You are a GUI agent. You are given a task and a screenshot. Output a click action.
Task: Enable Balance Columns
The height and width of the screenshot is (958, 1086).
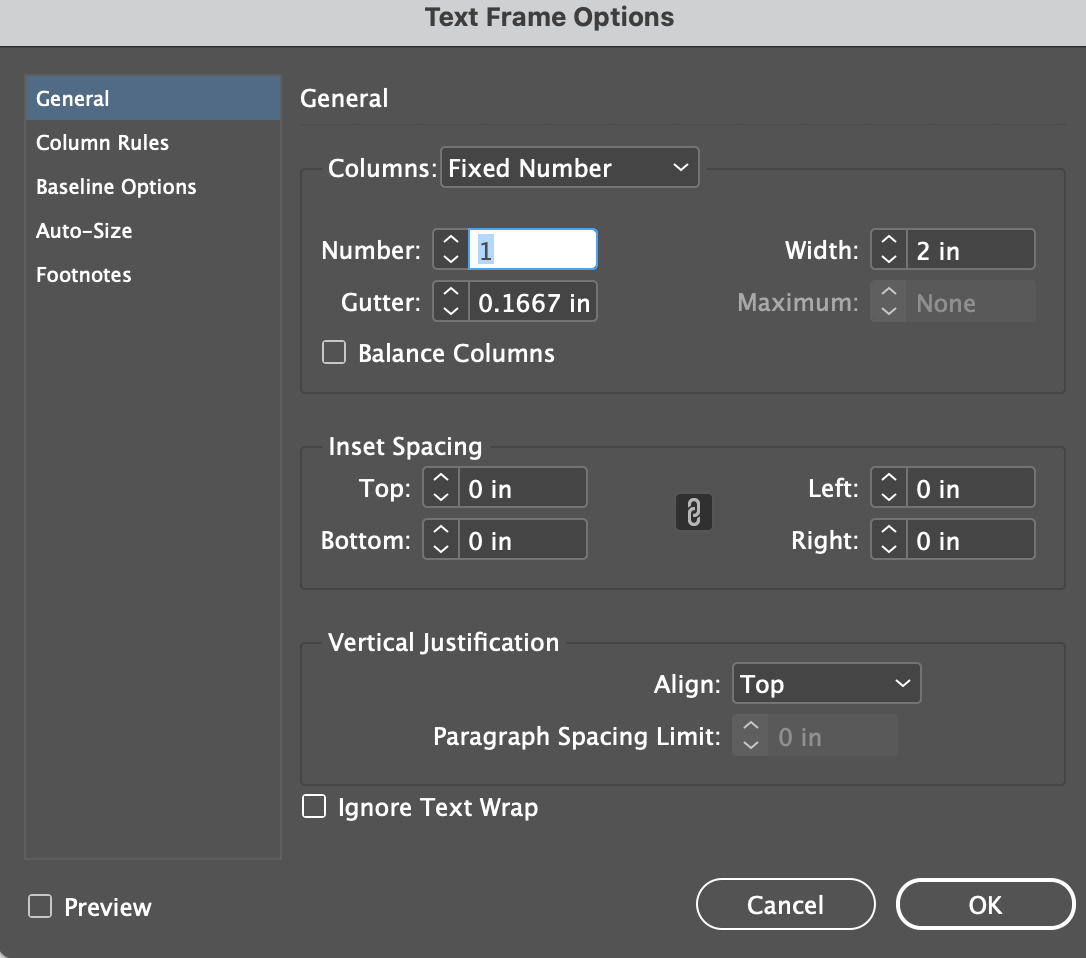click(333, 352)
